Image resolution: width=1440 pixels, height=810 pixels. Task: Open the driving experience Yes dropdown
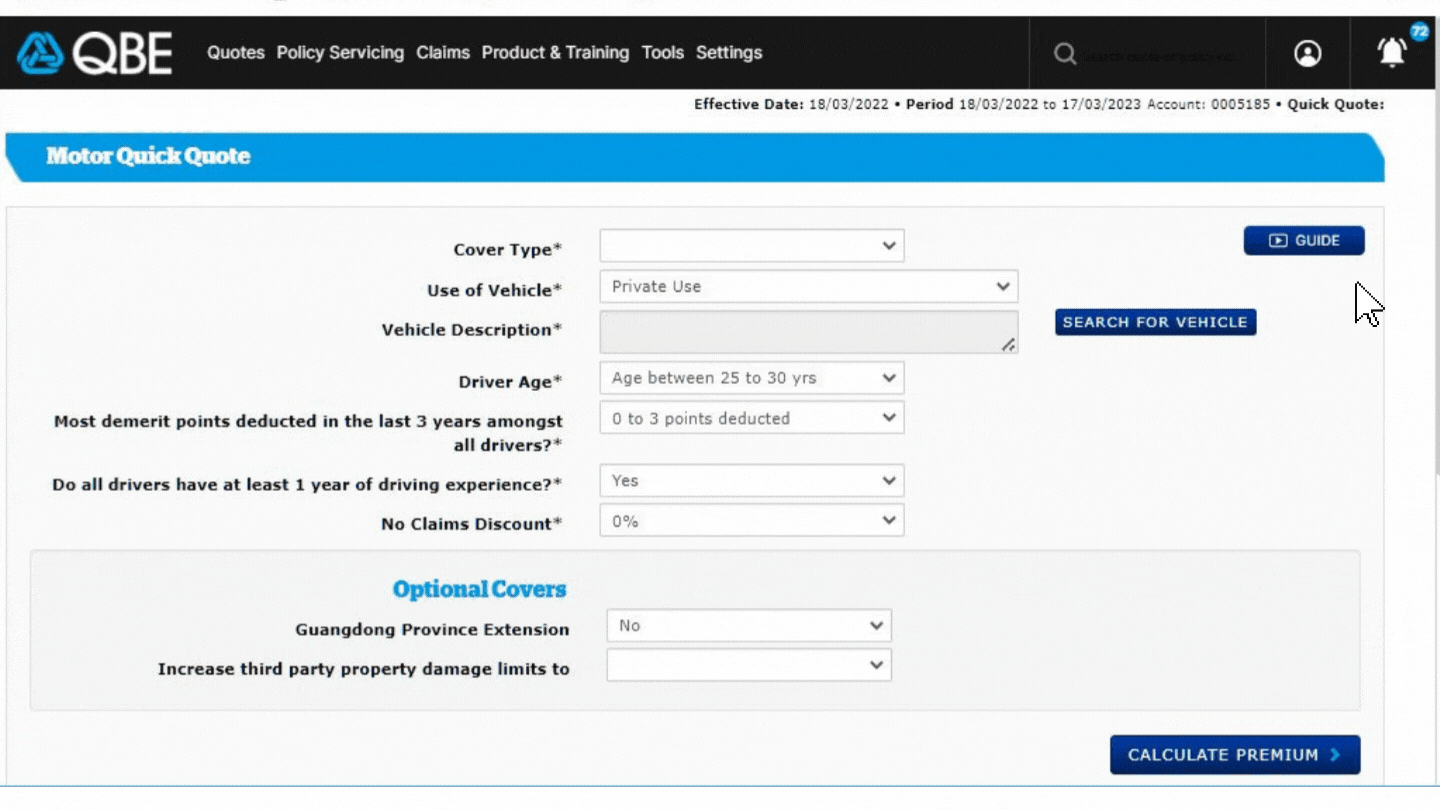pos(752,481)
